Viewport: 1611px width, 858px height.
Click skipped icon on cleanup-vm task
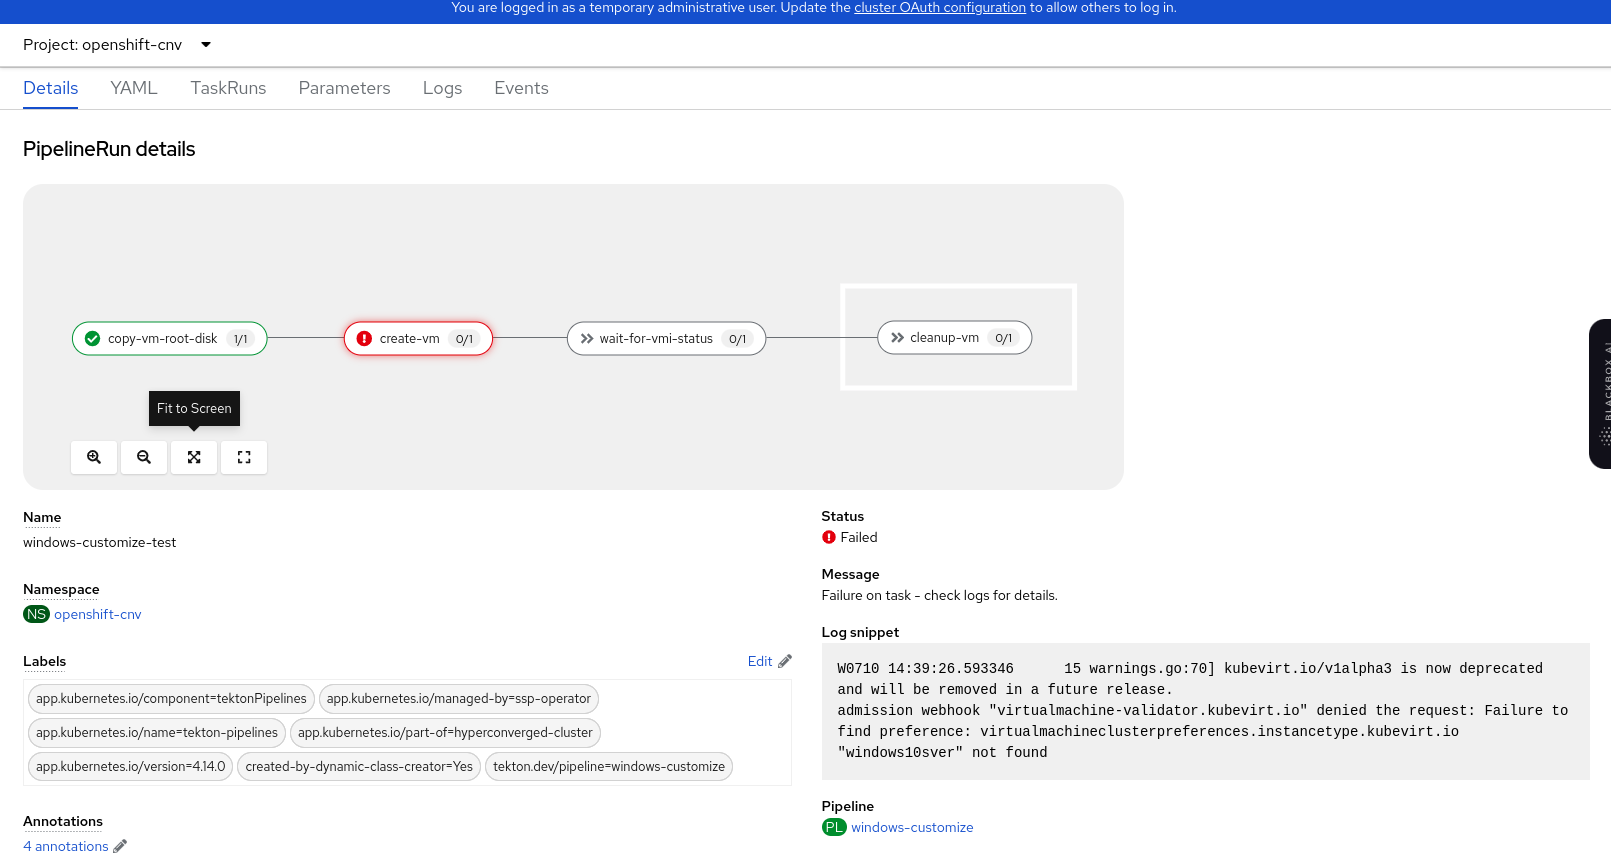tap(897, 338)
